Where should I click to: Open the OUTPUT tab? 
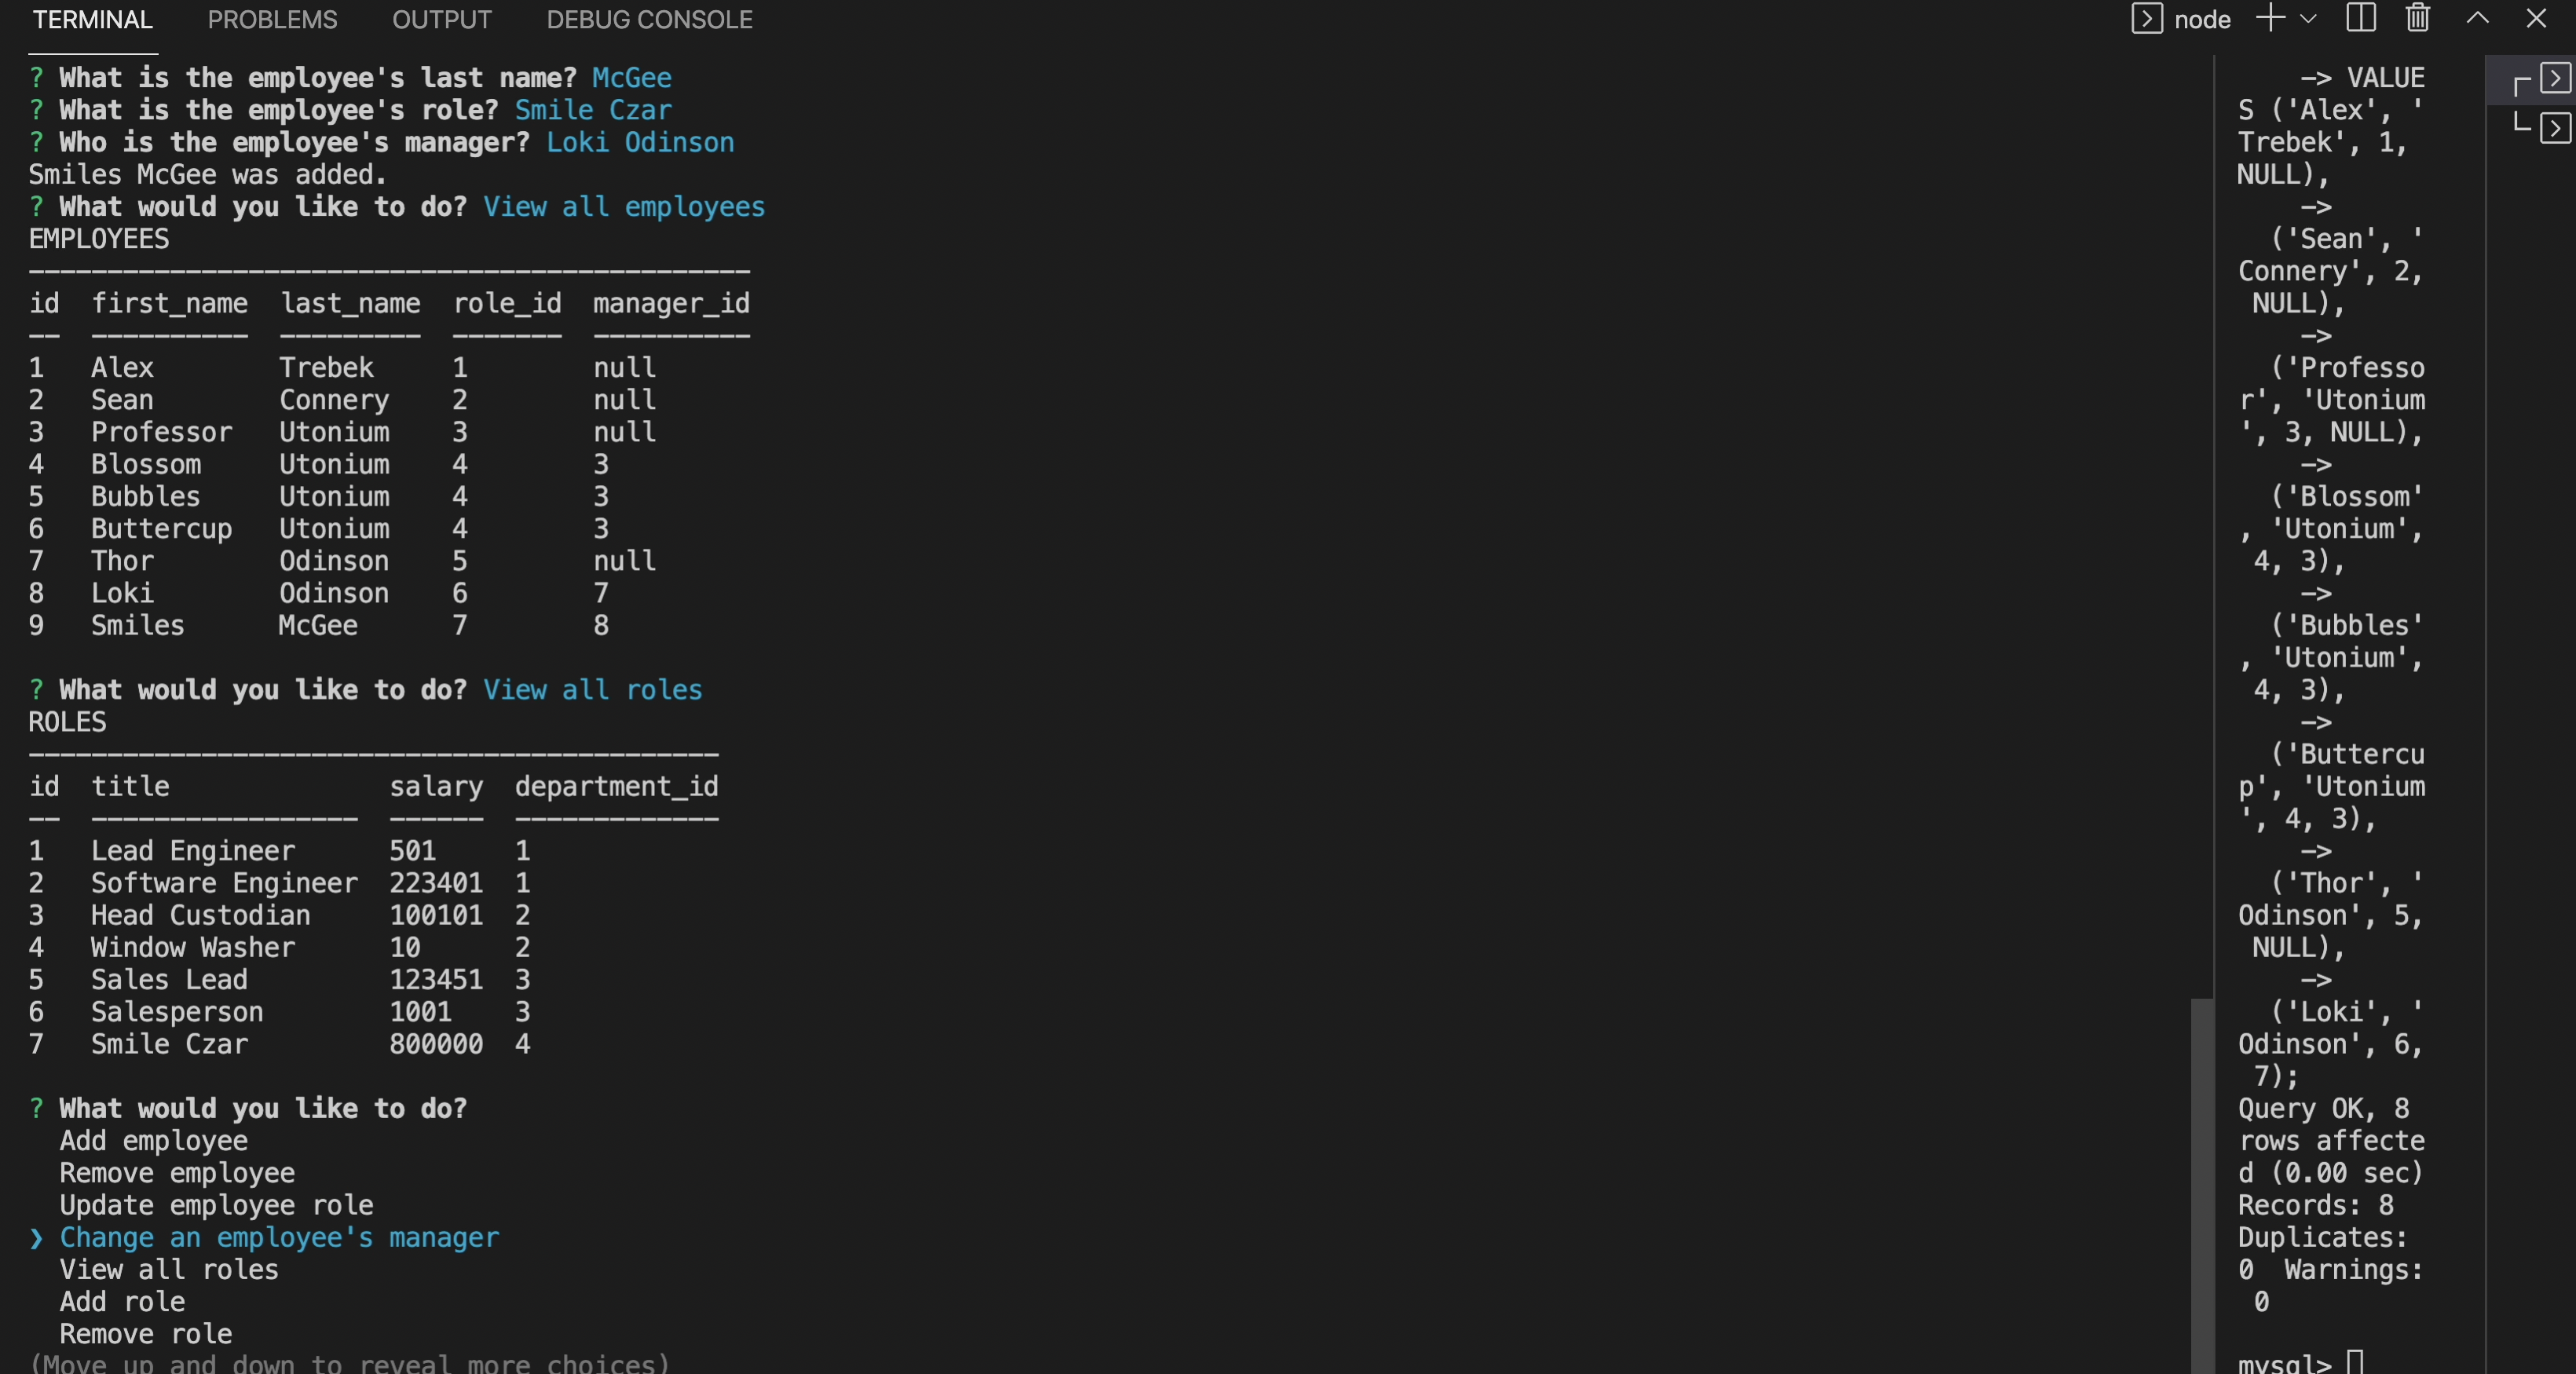point(441,20)
